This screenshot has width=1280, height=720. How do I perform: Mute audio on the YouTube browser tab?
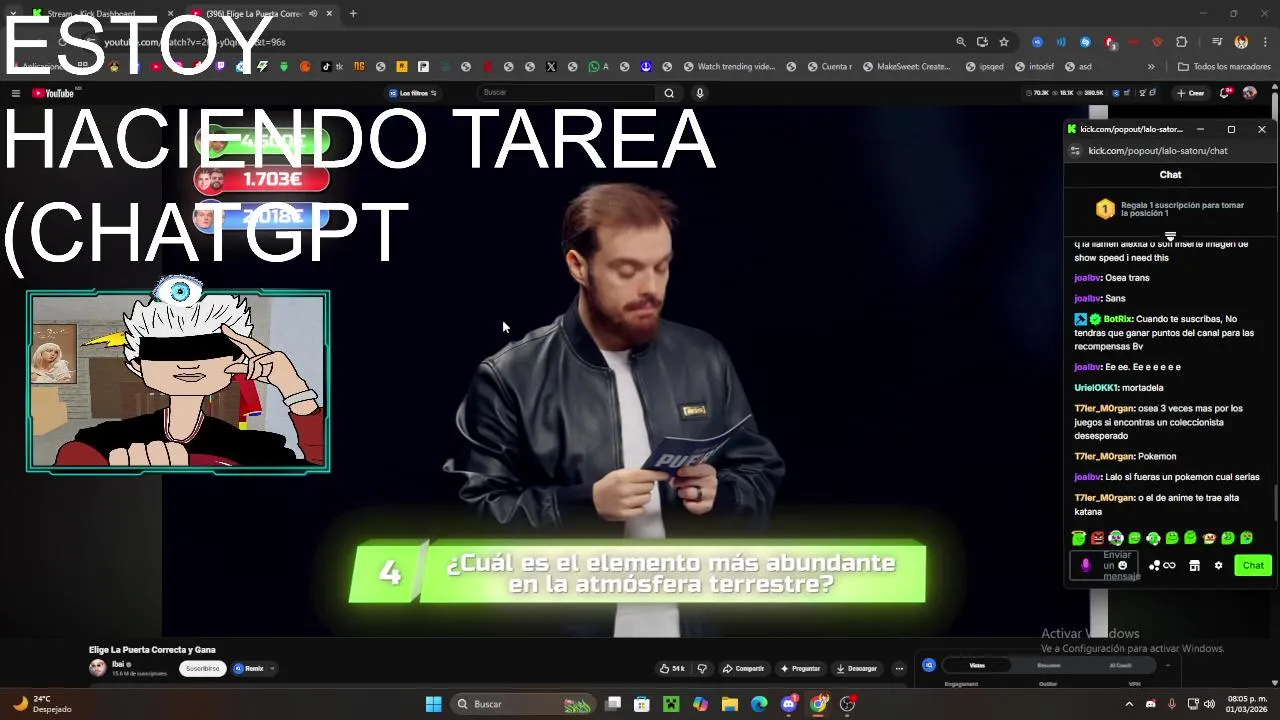pyautogui.click(x=314, y=14)
